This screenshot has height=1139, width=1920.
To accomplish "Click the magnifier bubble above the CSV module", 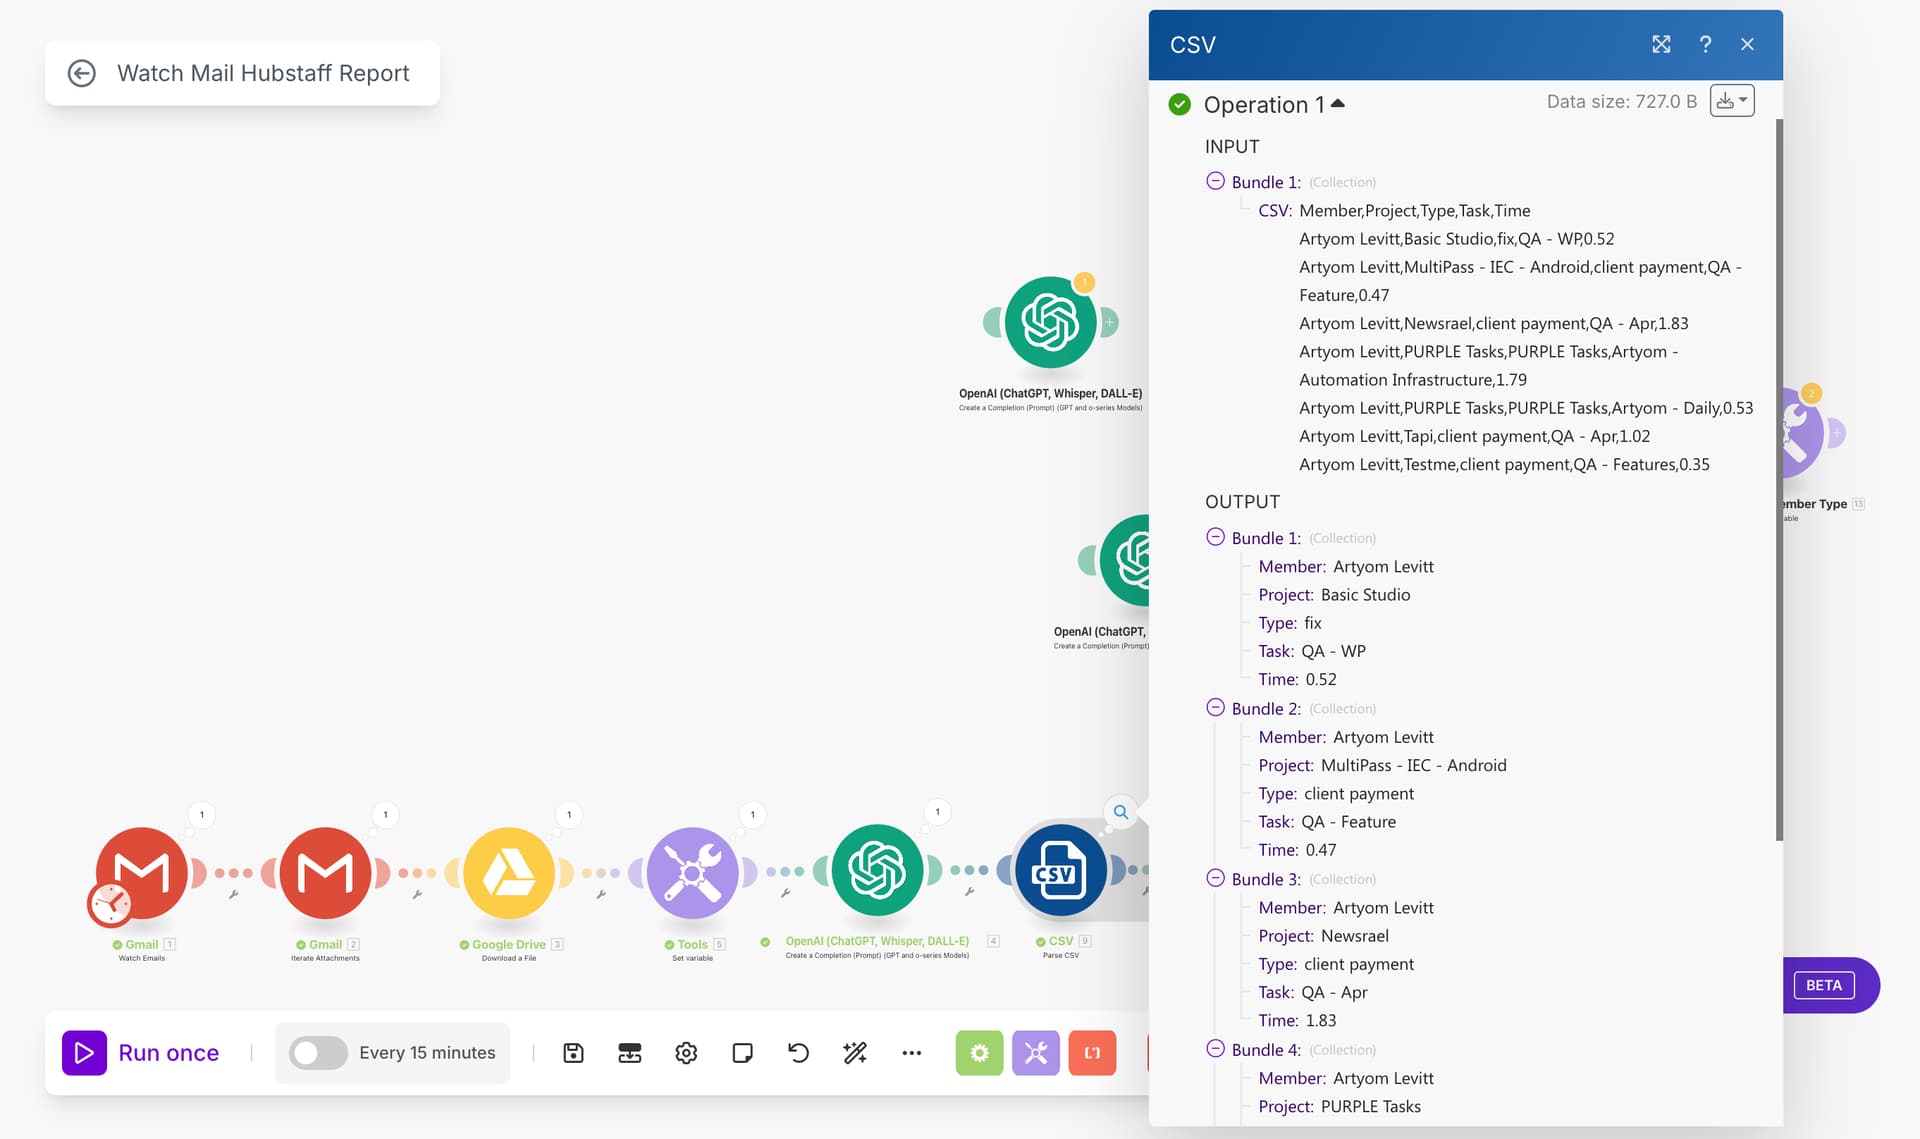I will click(x=1121, y=812).
